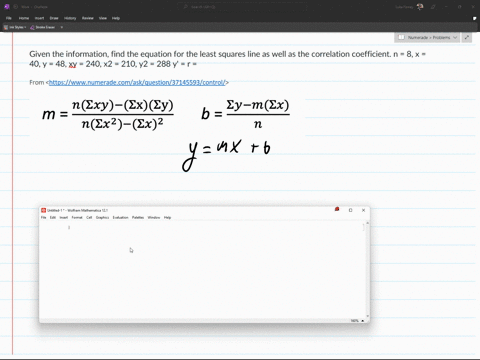Open Mathematica Graphics menu

tap(102, 218)
